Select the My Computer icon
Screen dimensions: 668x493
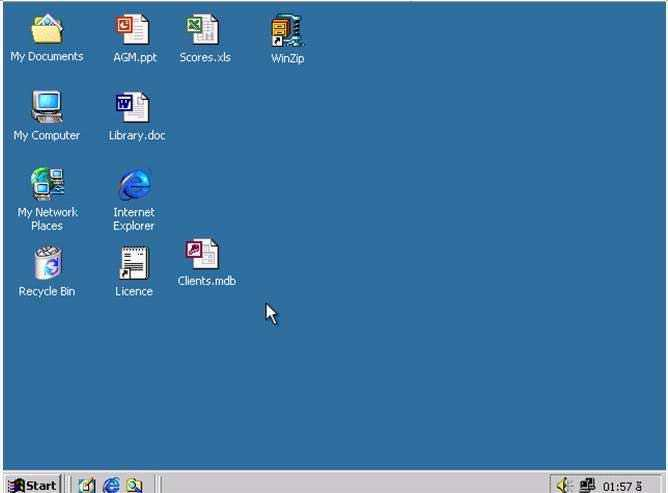pyautogui.click(x=47, y=108)
